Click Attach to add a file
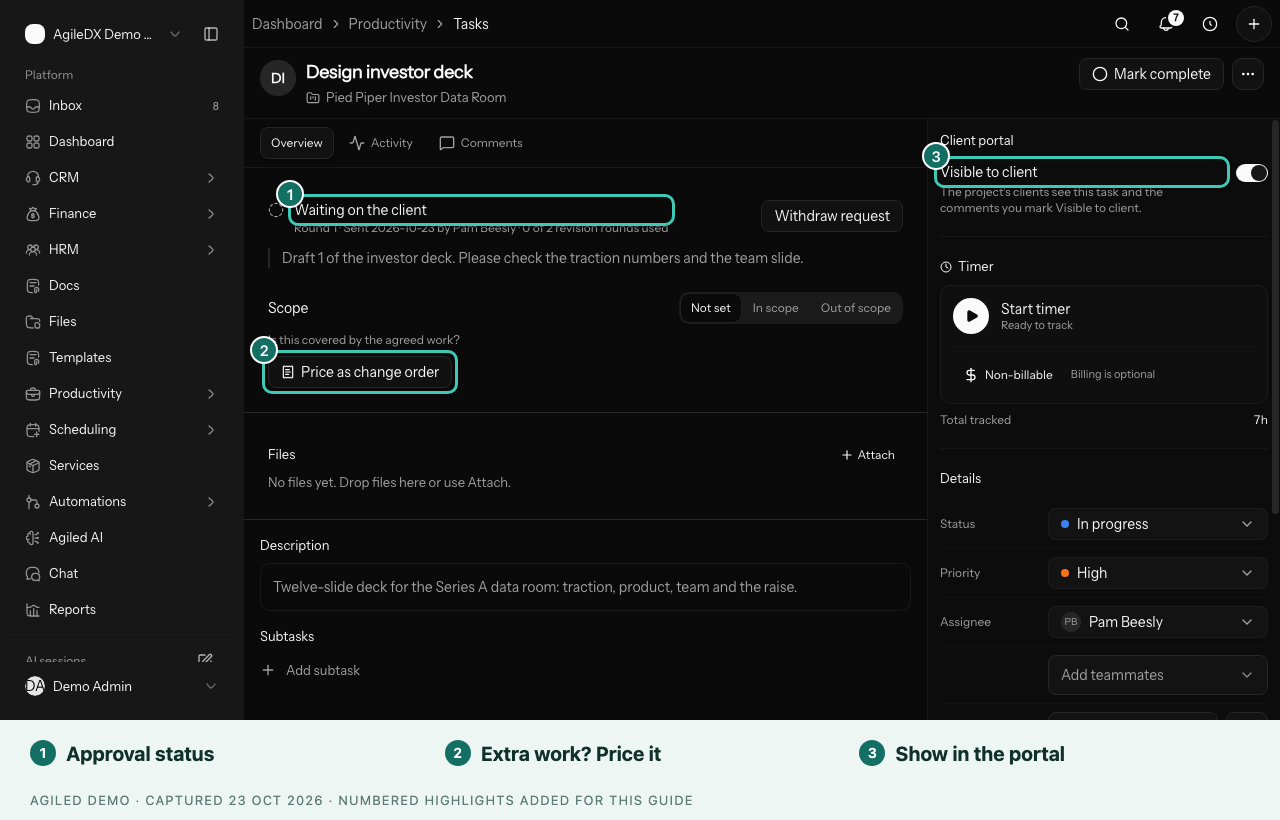The image size is (1280, 820). pos(868,455)
